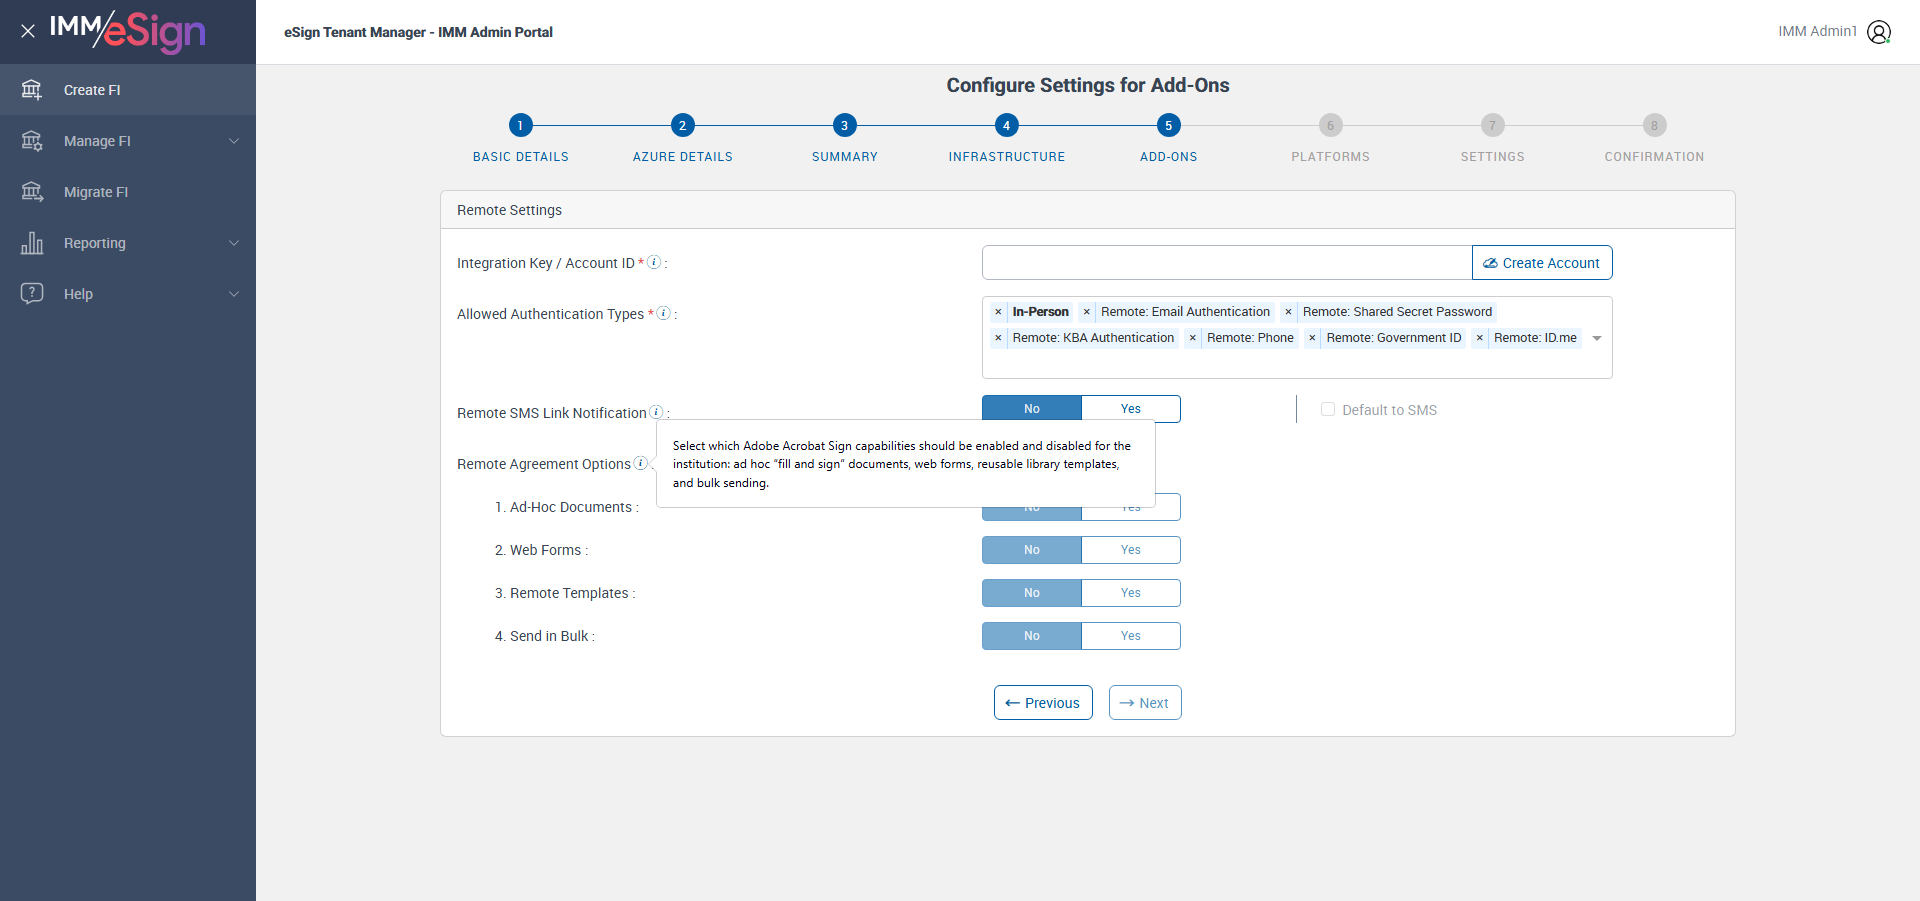Expand the Reporting submenu chevron
Screen dimensions: 1920x901
point(234,243)
